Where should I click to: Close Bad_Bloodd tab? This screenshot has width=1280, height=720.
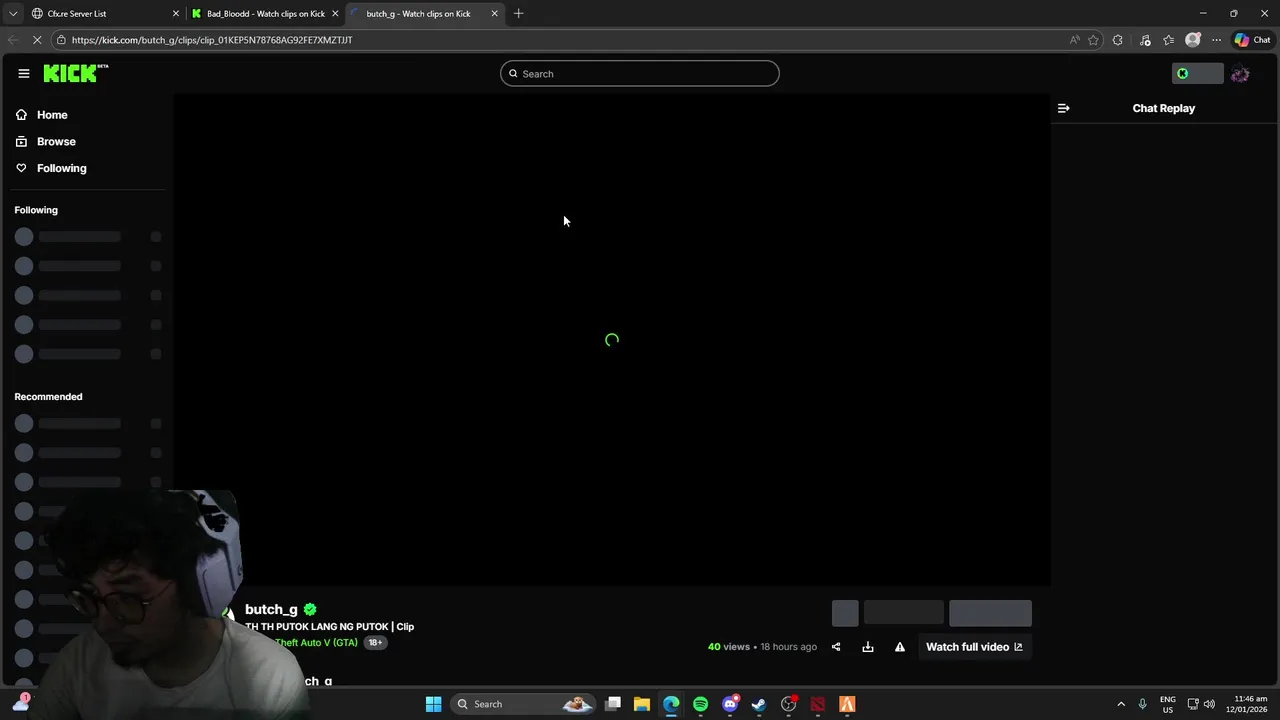(x=335, y=14)
